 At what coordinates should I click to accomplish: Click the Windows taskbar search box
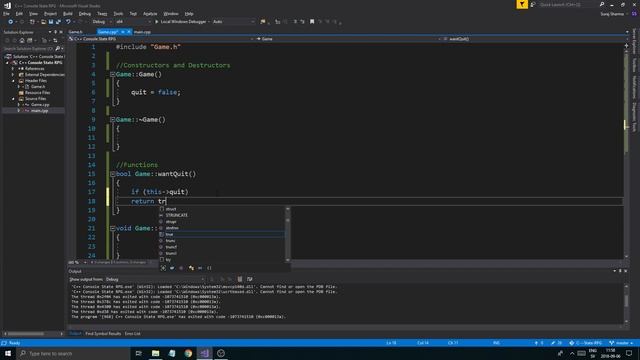73,353
